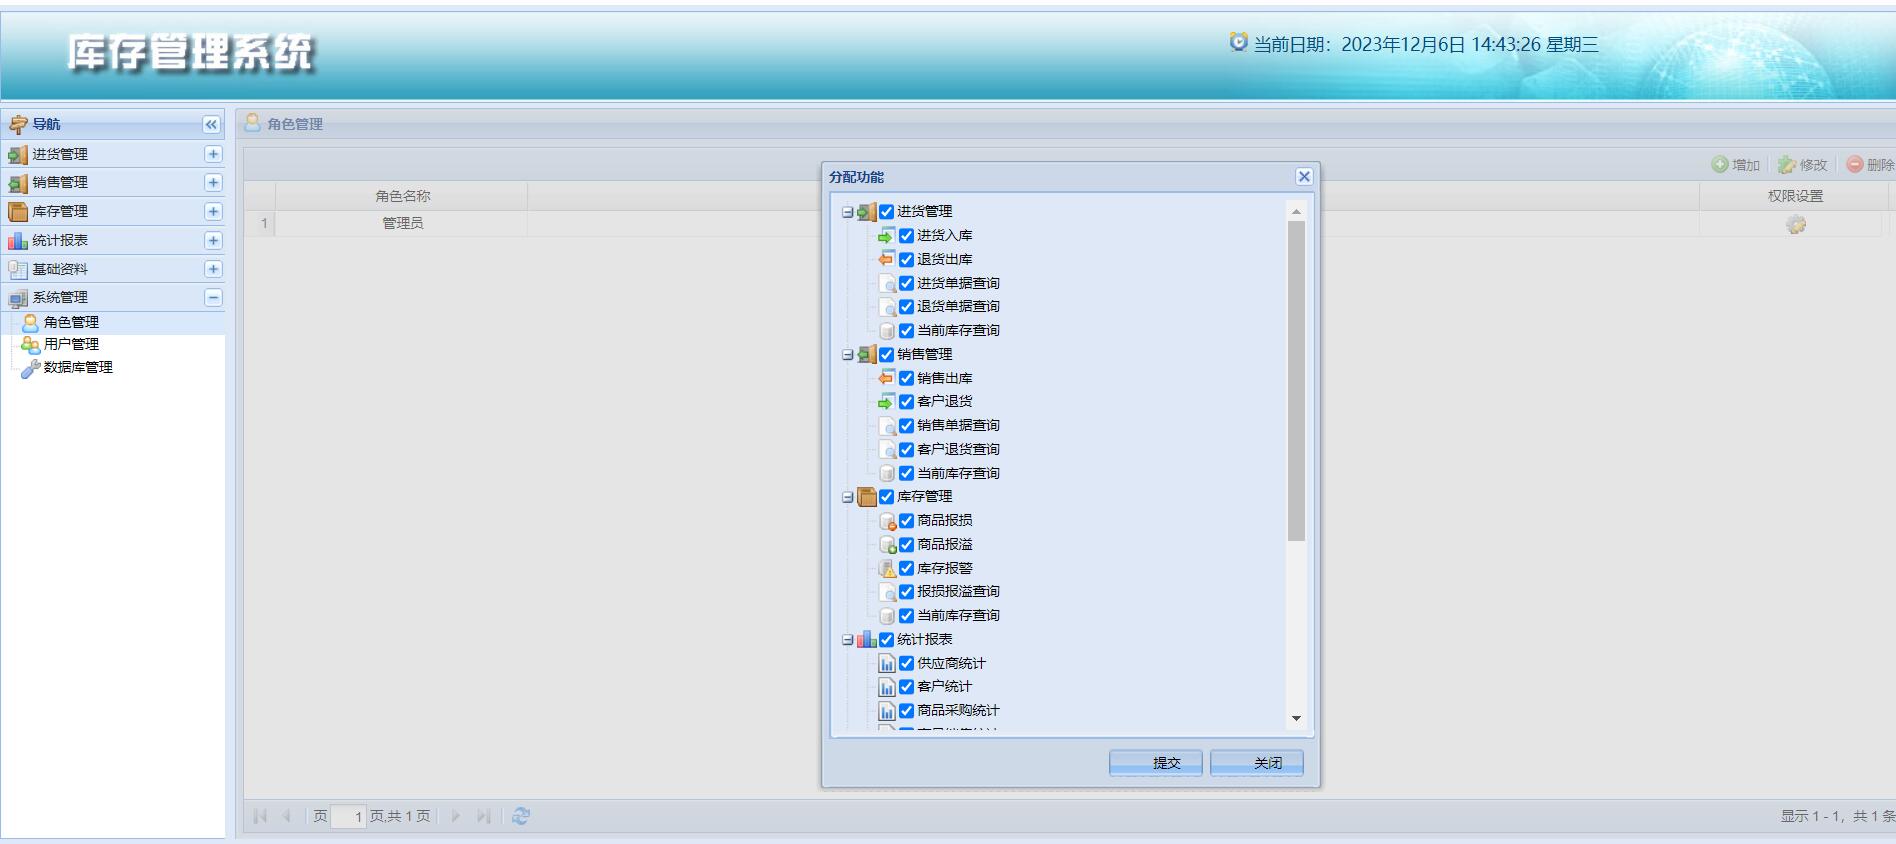Click the 修改 toolbar button

pos(1802,165)
